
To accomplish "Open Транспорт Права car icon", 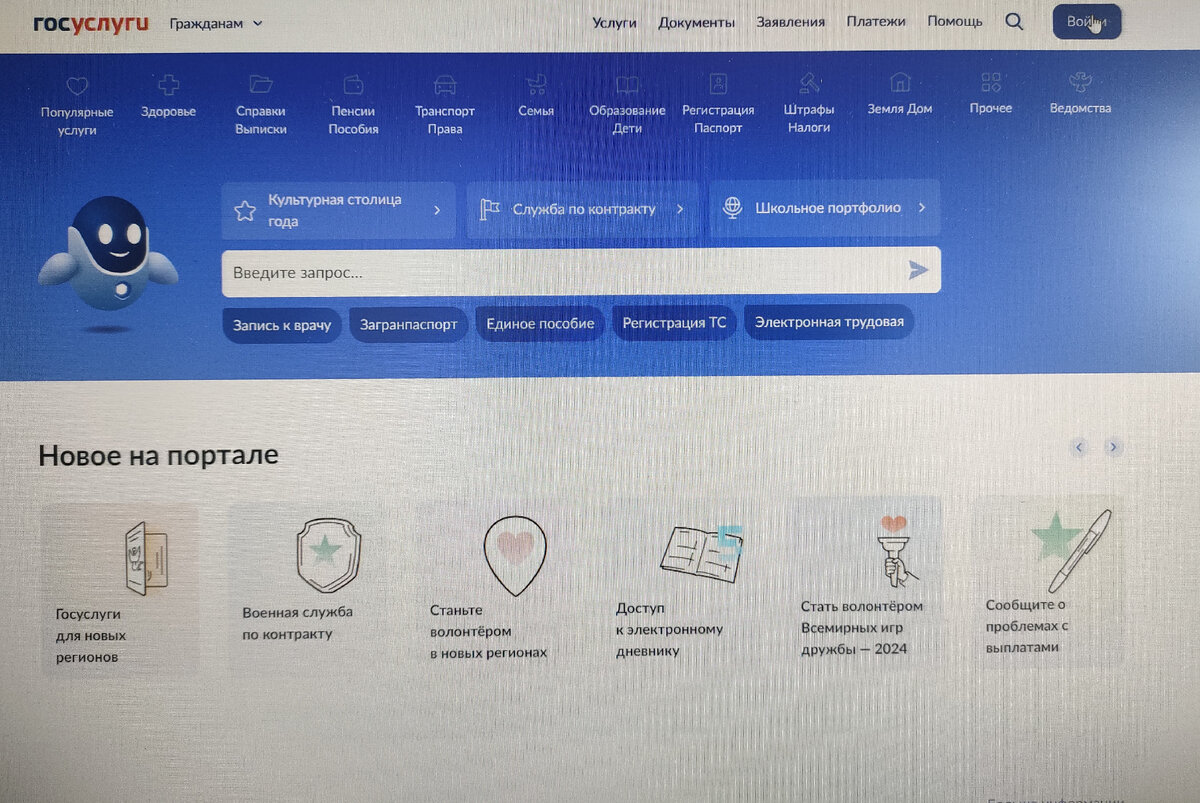I will 445,85.
